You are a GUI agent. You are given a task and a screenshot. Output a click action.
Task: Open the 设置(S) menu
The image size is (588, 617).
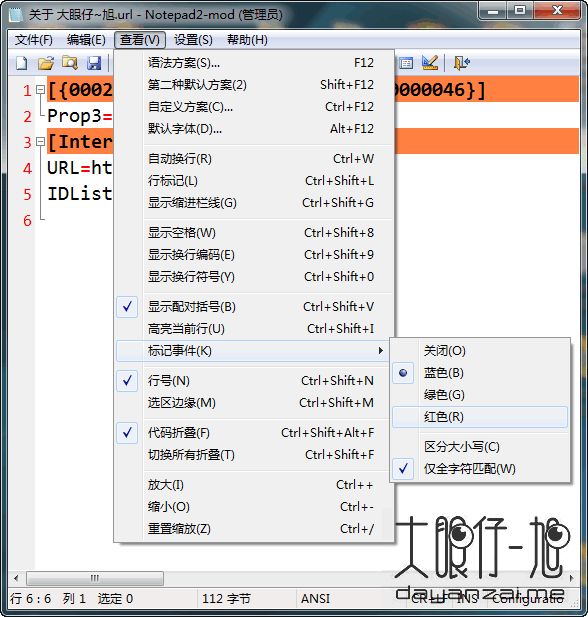(x=193, y=40)
